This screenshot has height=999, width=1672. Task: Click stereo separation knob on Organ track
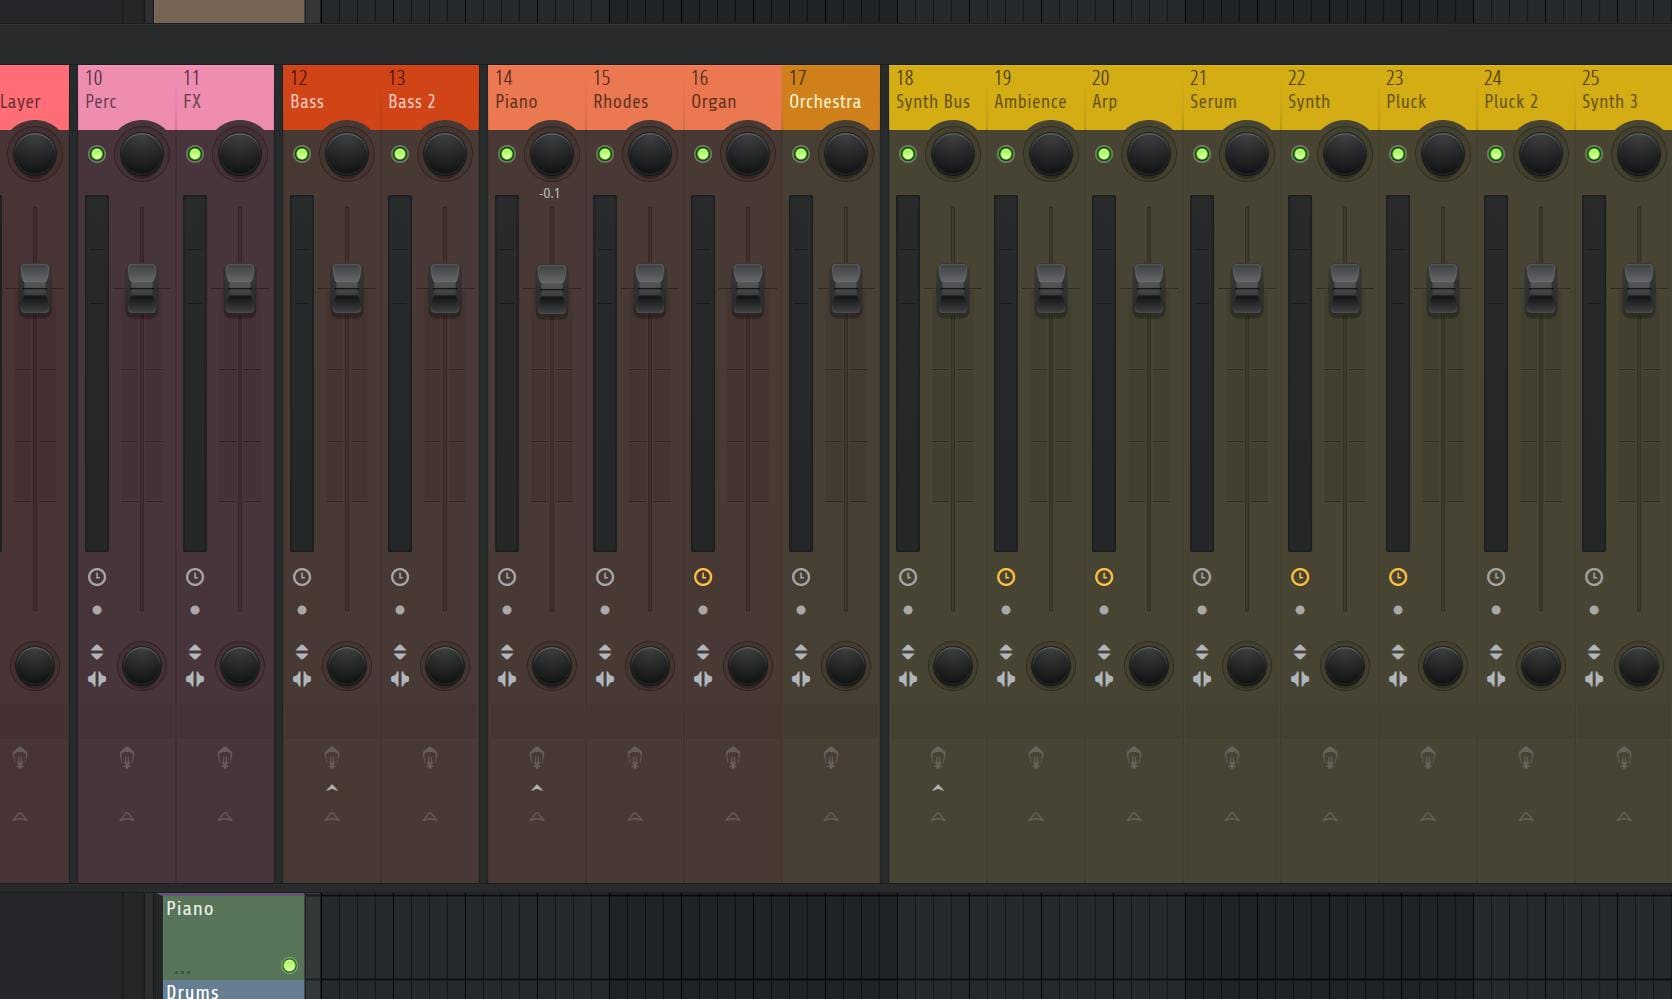[x=748, y=666]
